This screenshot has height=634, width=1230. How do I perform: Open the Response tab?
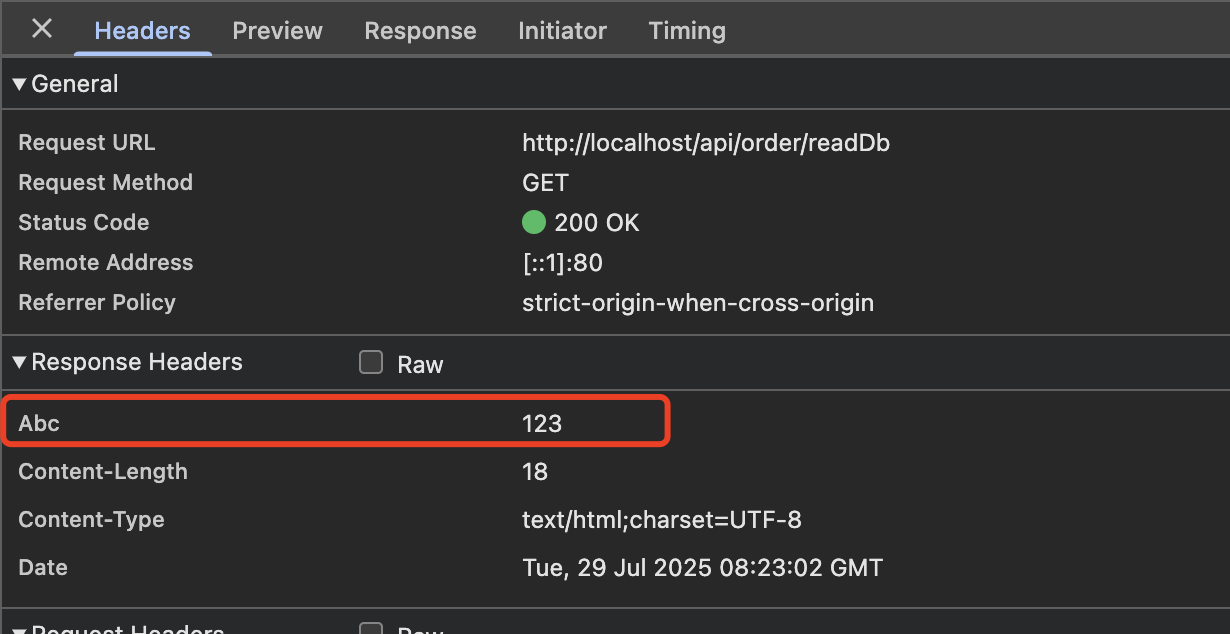pos(420,31)
